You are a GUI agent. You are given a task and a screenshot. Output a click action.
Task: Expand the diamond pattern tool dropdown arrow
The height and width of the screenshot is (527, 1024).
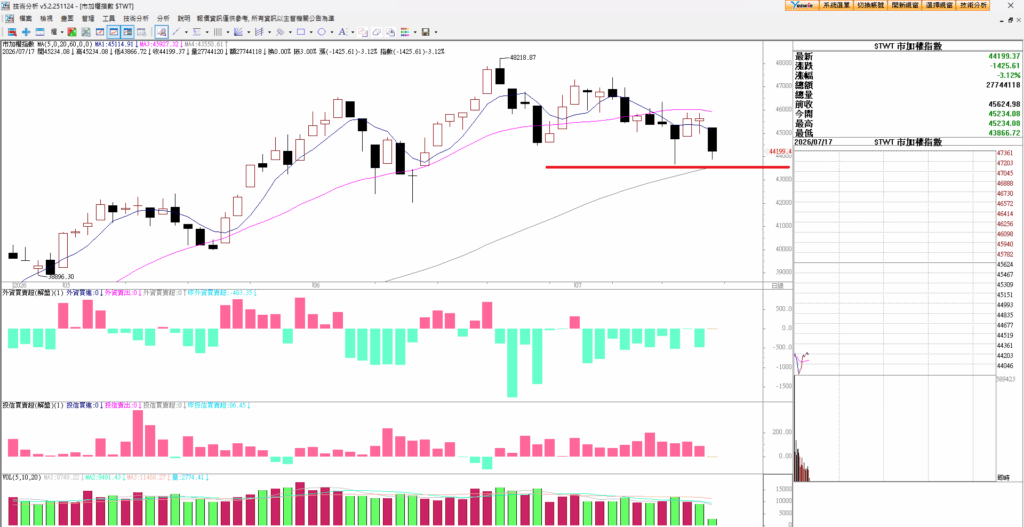click(x=291, y=32)
